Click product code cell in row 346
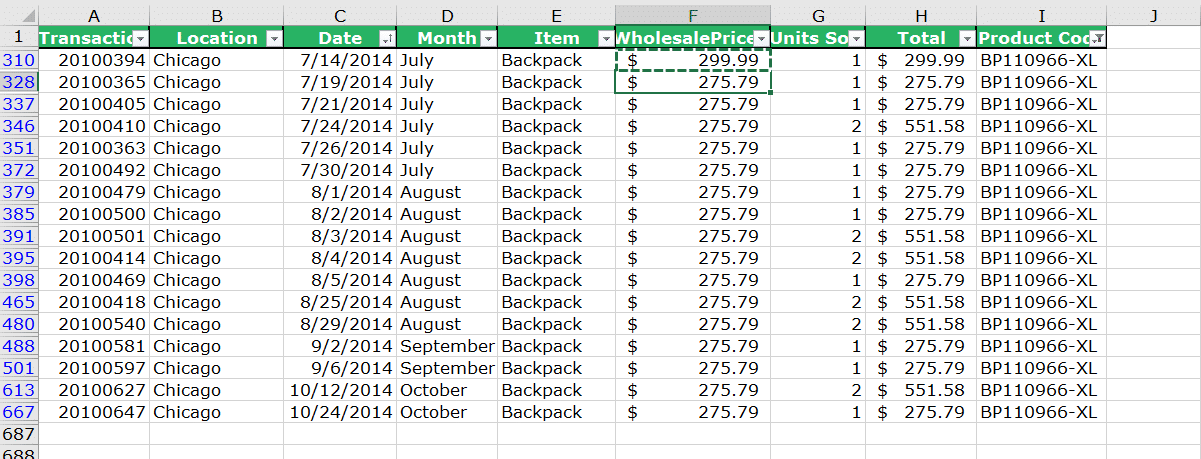1201x459 pixels. [x=1042, y=126]
